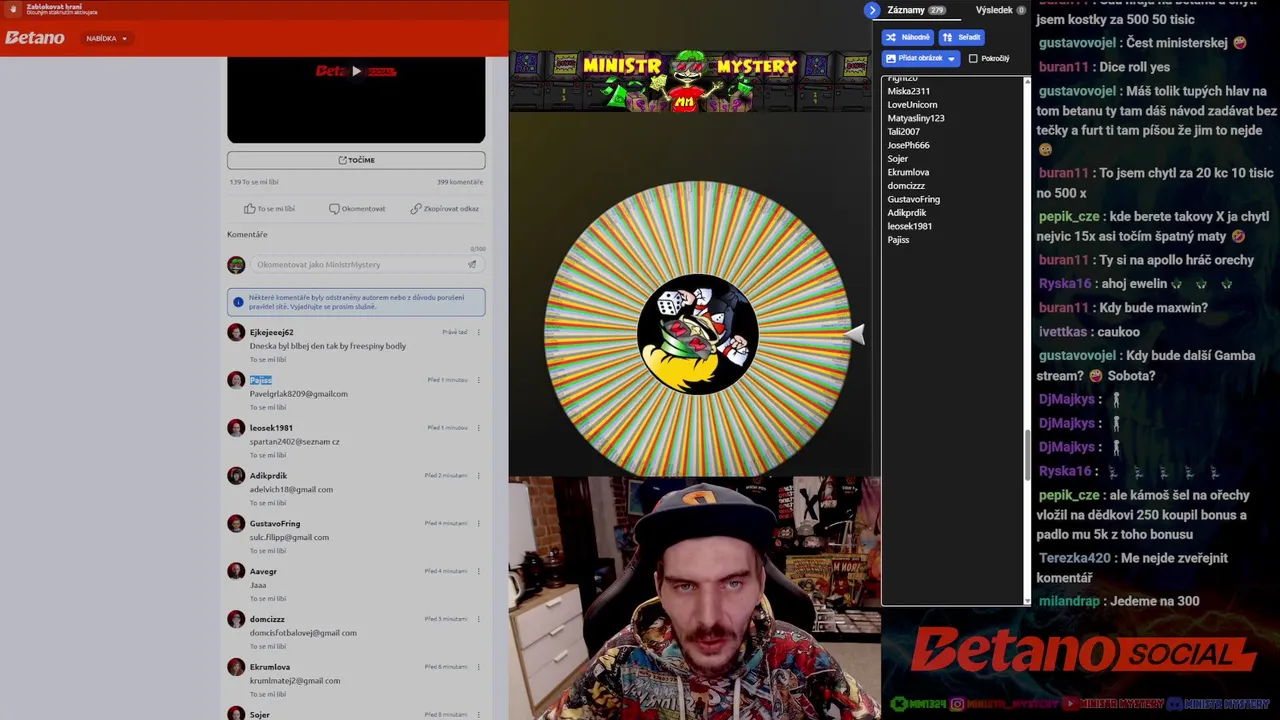
Task: Click the '399 komentáře' count
Action: tap(460, 182)
